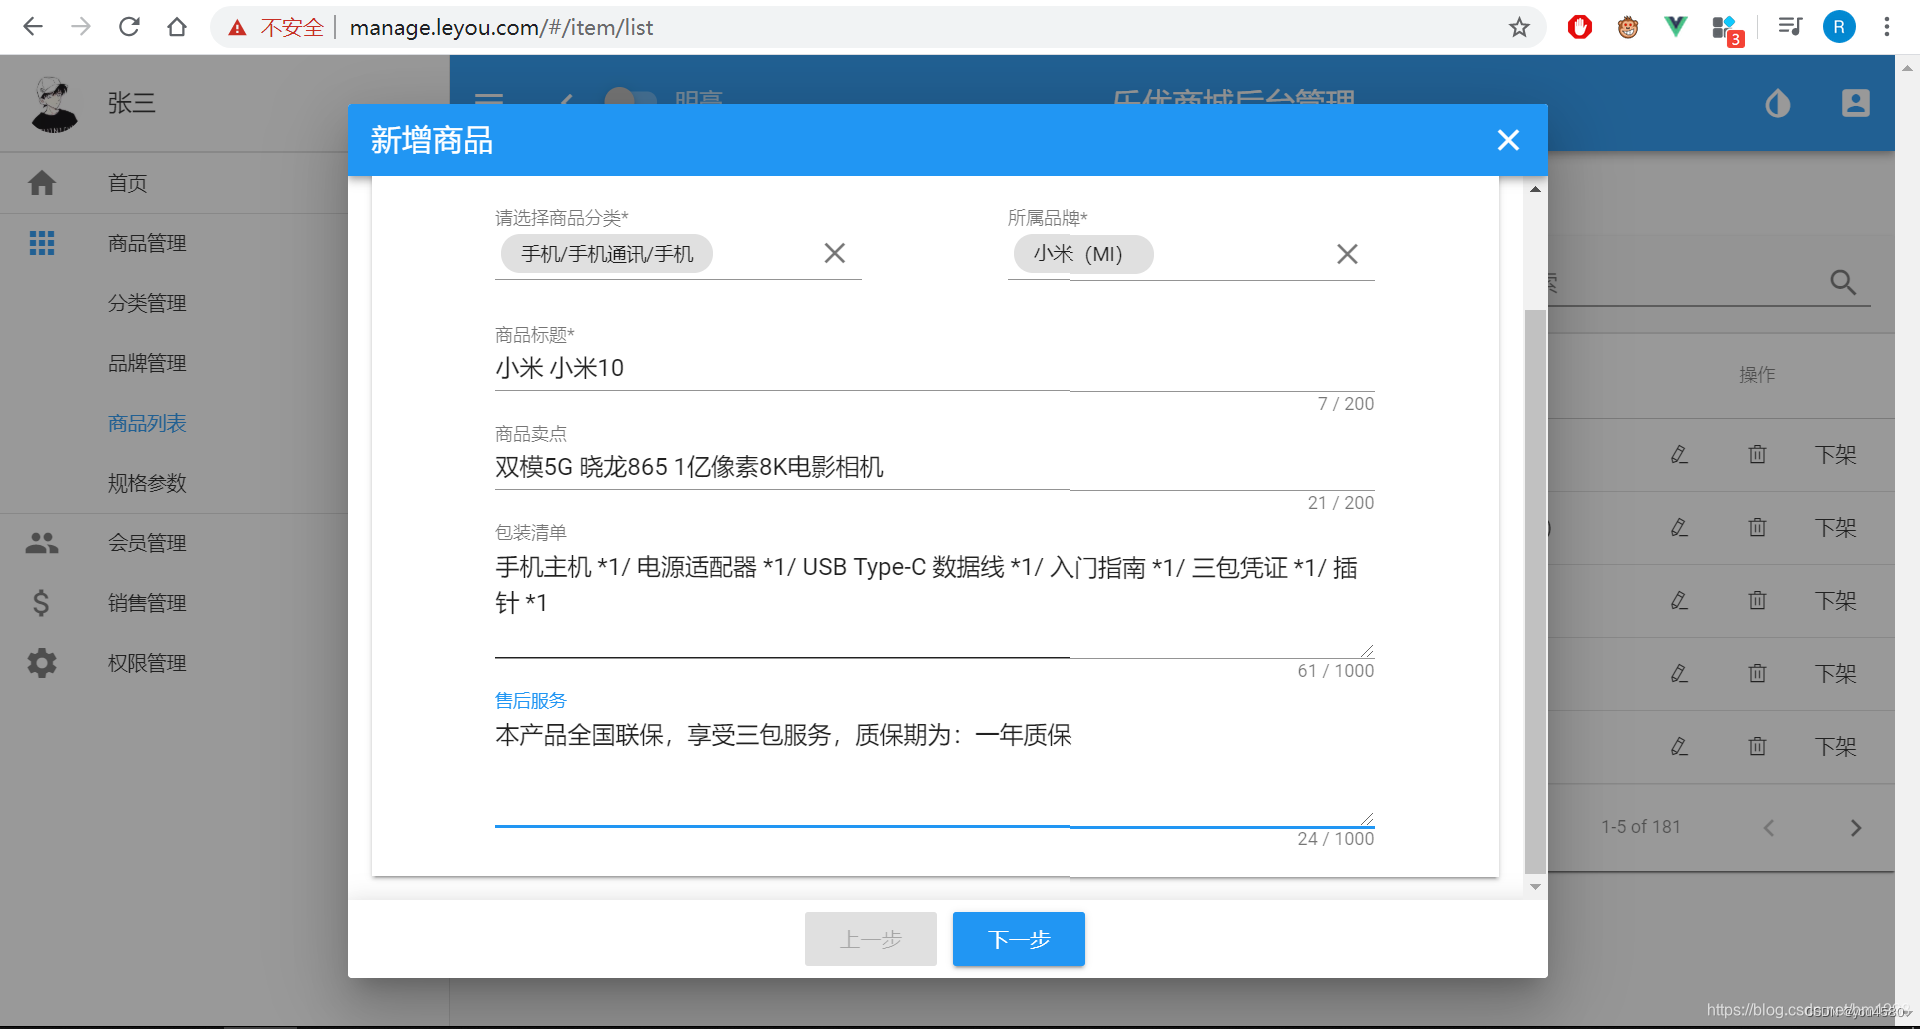Click the delete trash icon in first table row

click(1757, 455)
